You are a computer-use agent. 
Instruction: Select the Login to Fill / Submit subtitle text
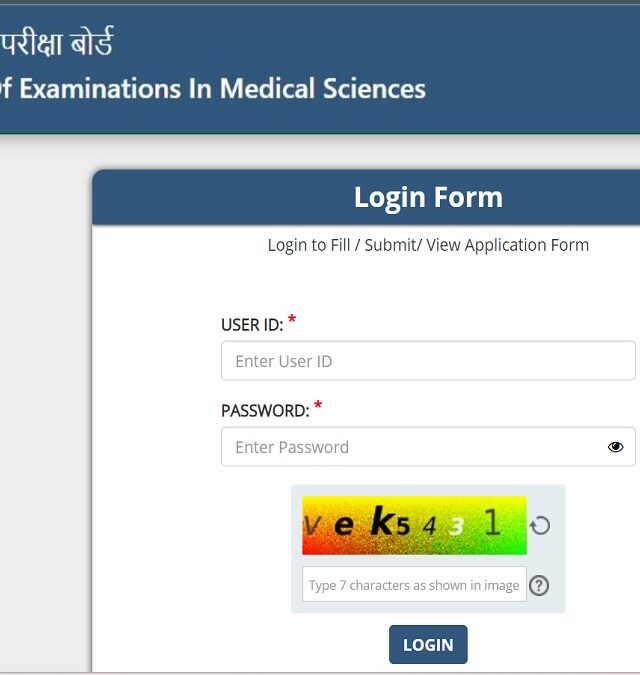[x=428, y=245]
